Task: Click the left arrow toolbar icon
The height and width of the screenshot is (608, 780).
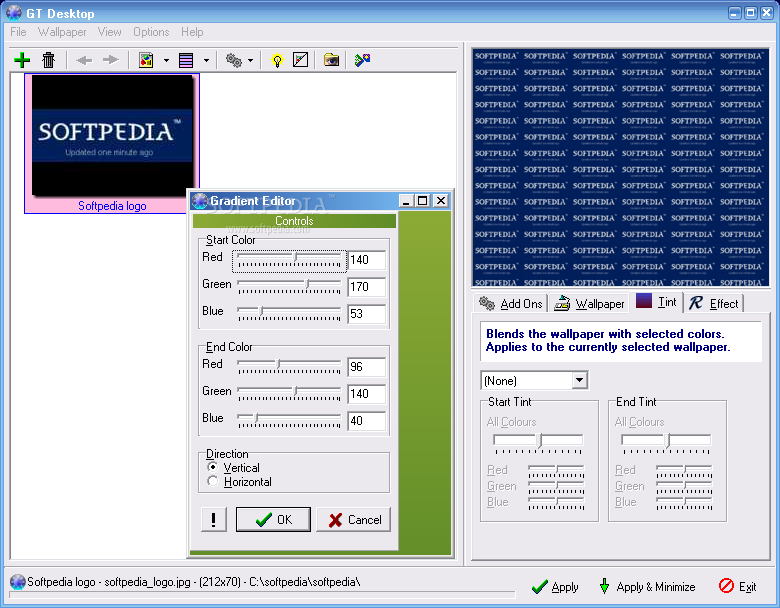Action: 84,60
